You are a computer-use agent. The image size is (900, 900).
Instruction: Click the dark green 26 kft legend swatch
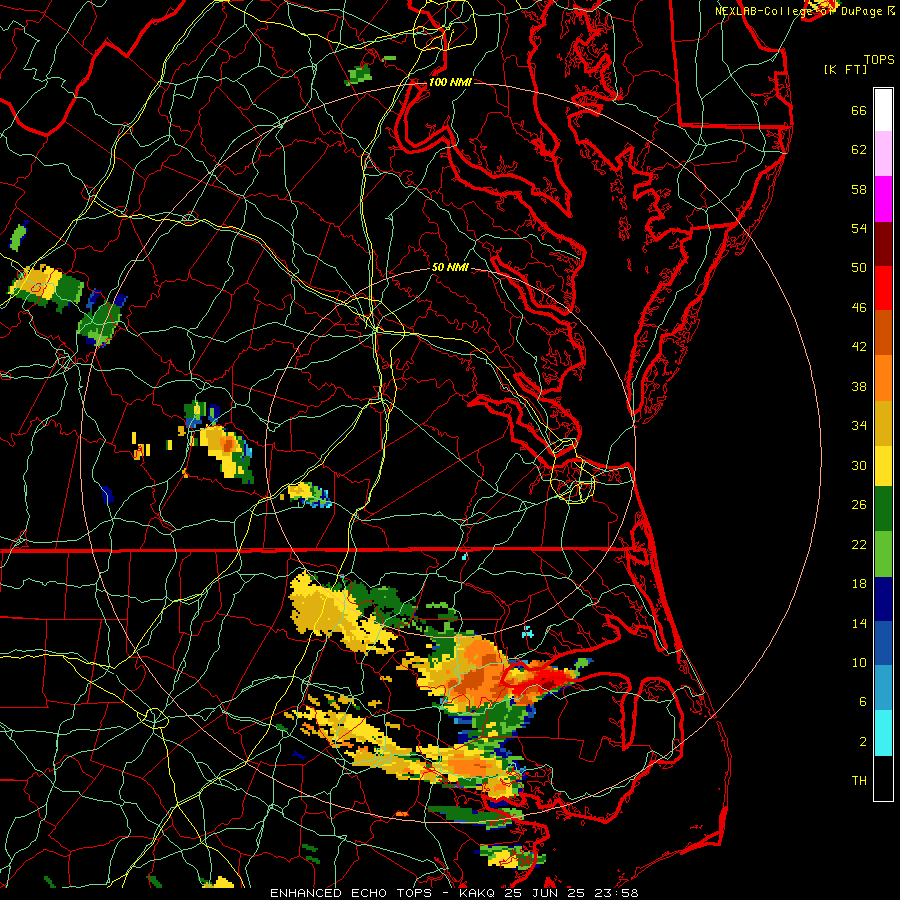(883, 509)
